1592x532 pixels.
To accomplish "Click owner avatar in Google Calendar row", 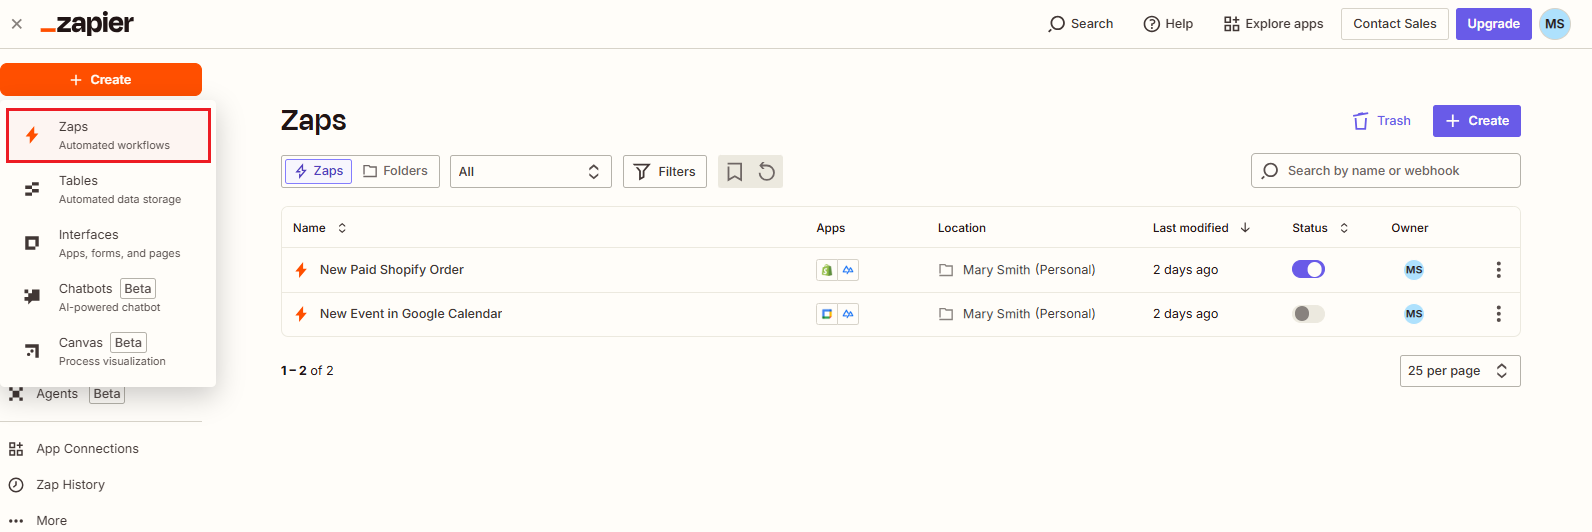I will tap(1414, 314).
